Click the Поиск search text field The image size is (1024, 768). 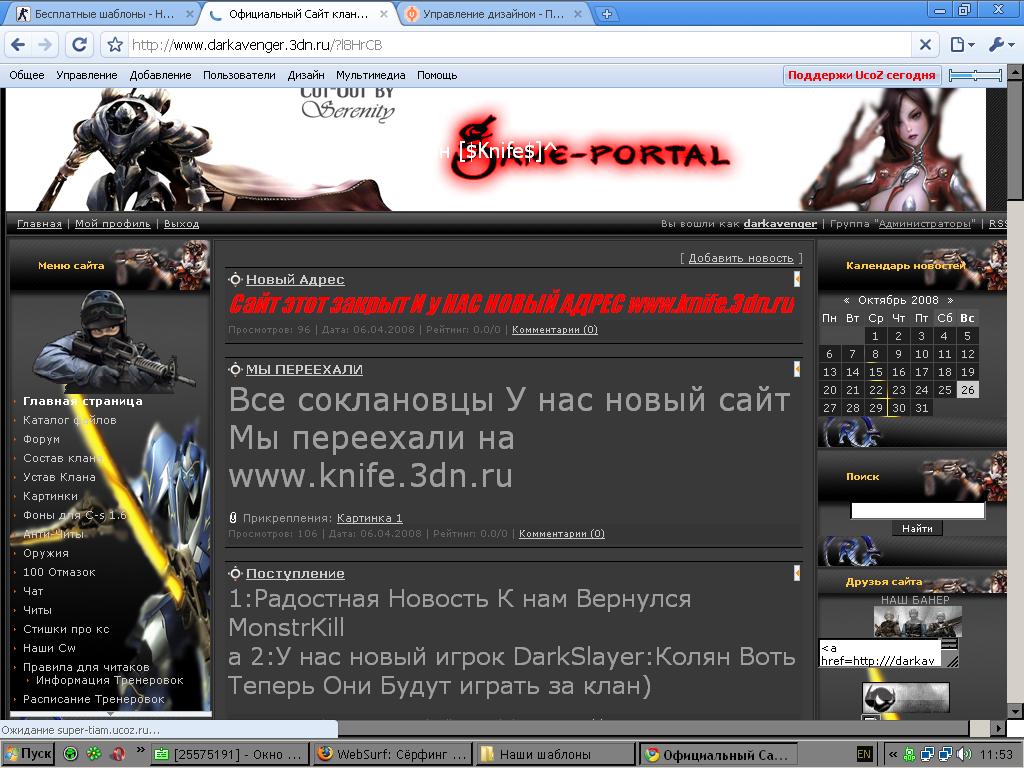pos(917,510)
